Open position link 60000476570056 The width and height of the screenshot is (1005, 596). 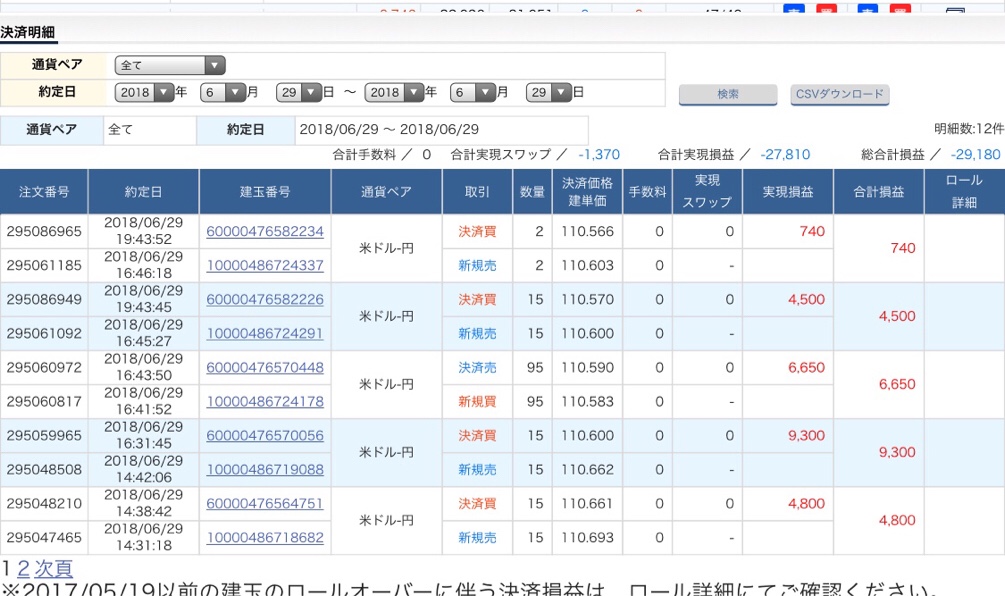(265, 435)
